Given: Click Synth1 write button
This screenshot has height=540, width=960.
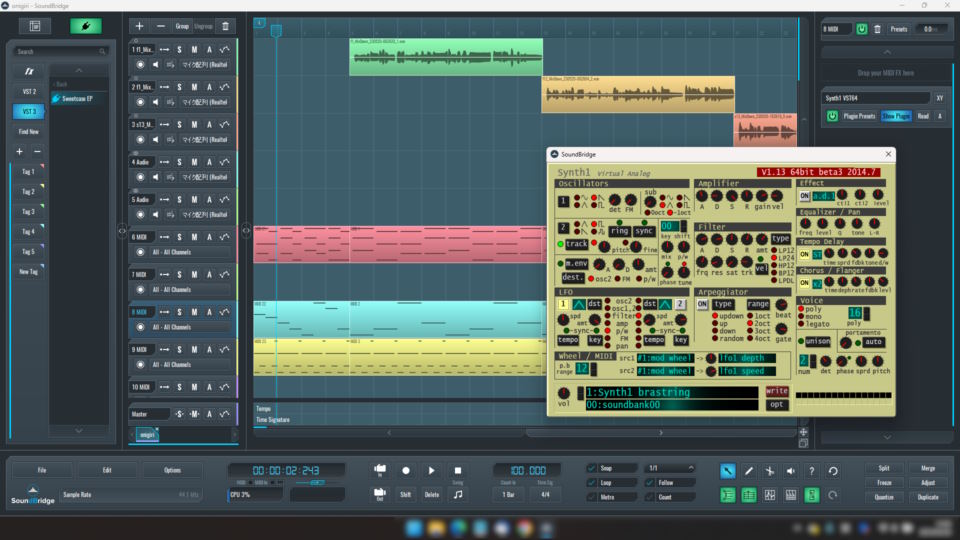Looking at the screenshot, I should click(x=776, y=391).
